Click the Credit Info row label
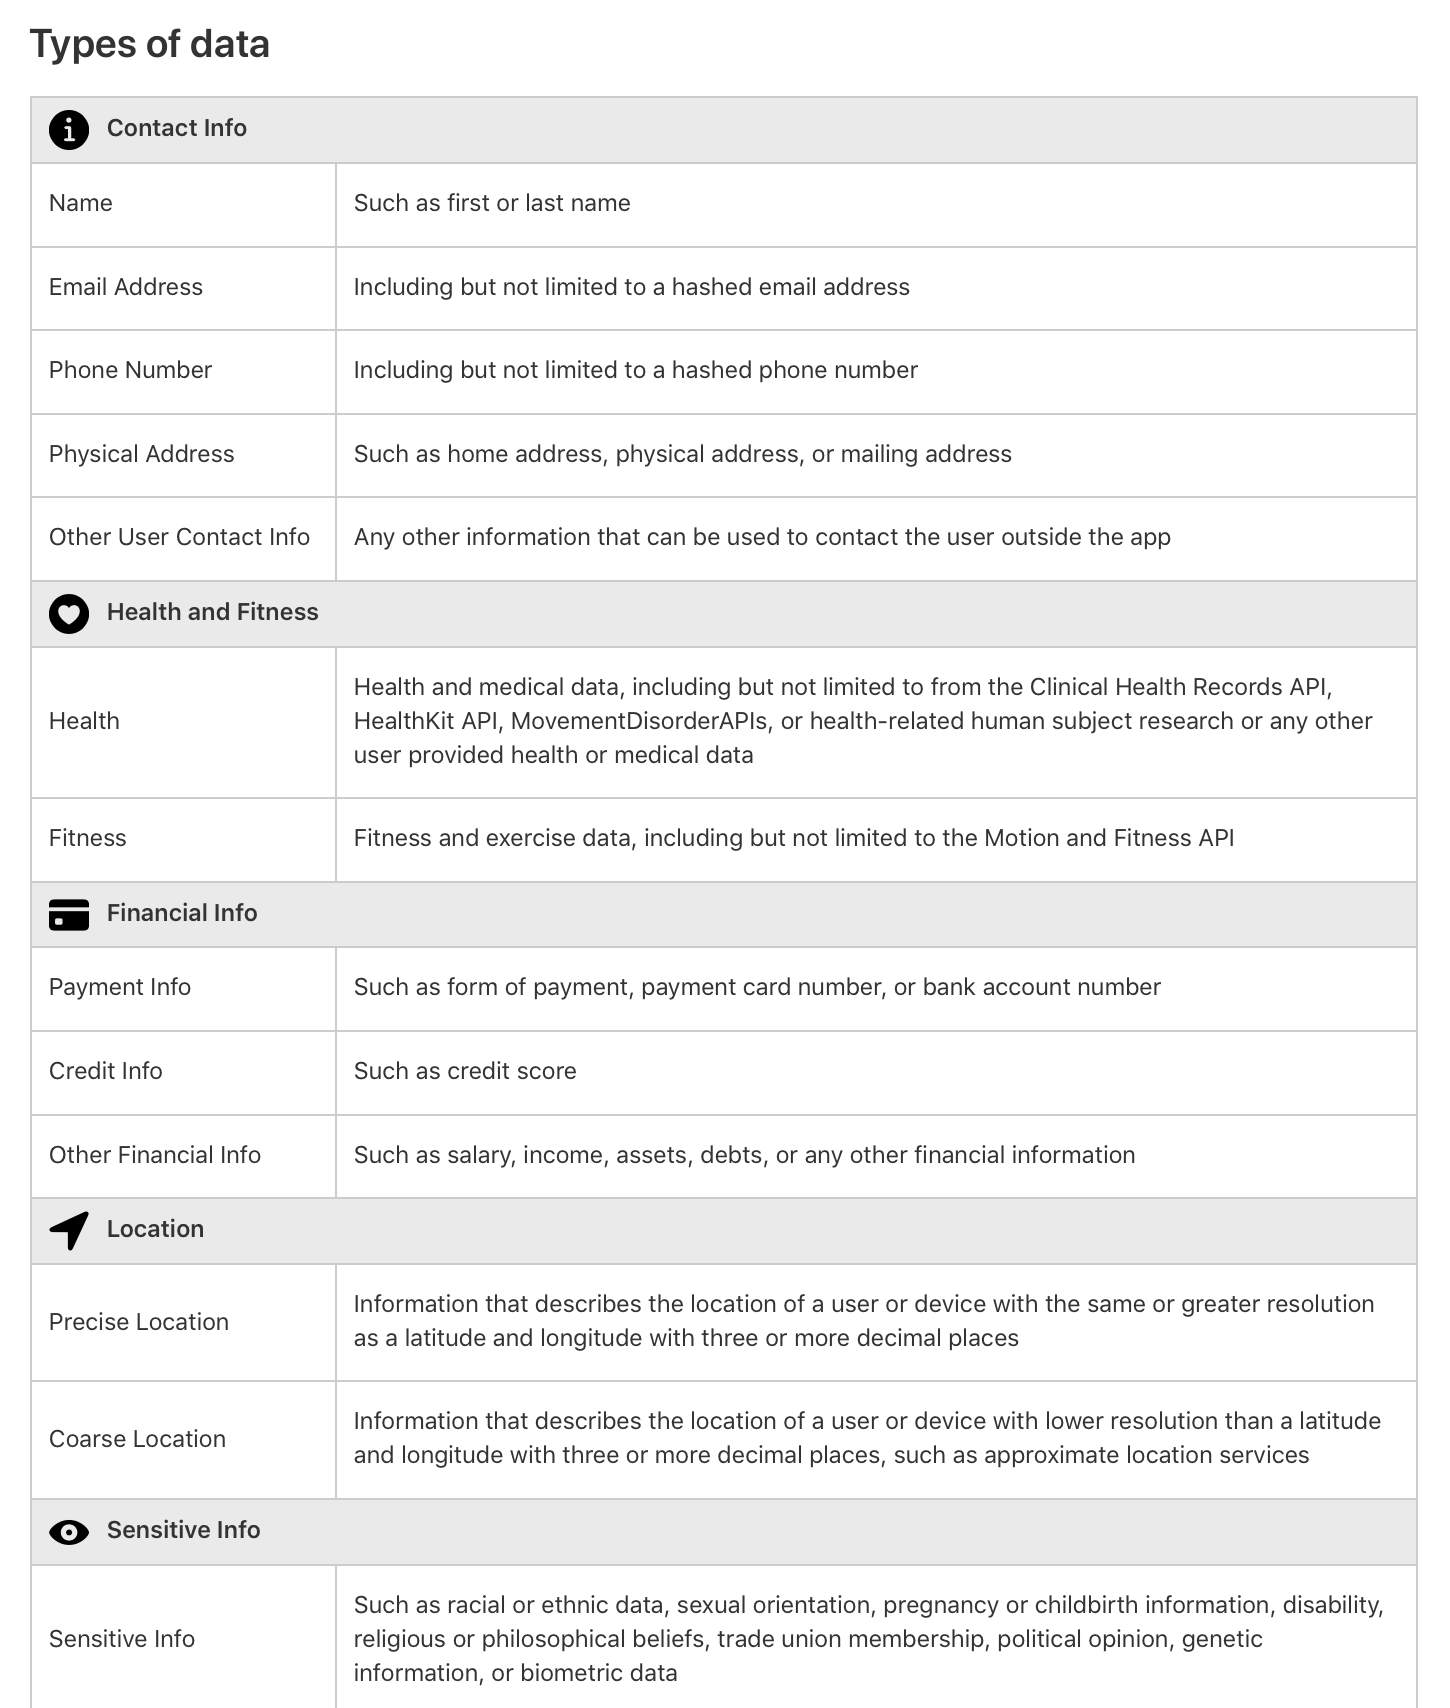Image resolution: width=1450 pixels, height=1708 pixels. click(106, 1071)
